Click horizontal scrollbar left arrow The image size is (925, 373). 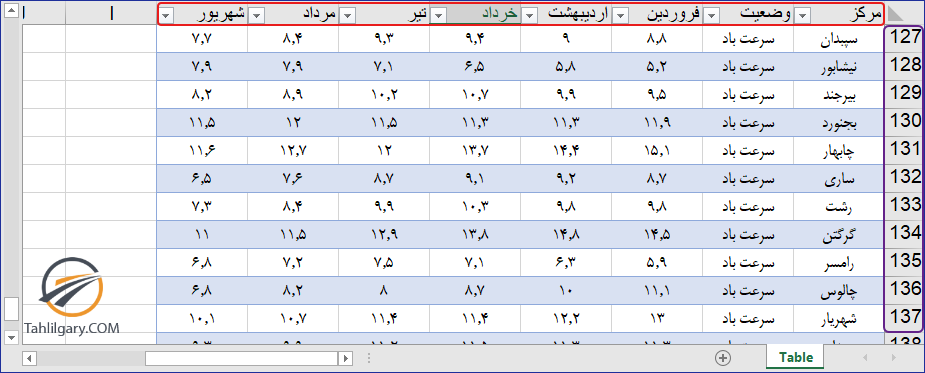pos(29,358)
